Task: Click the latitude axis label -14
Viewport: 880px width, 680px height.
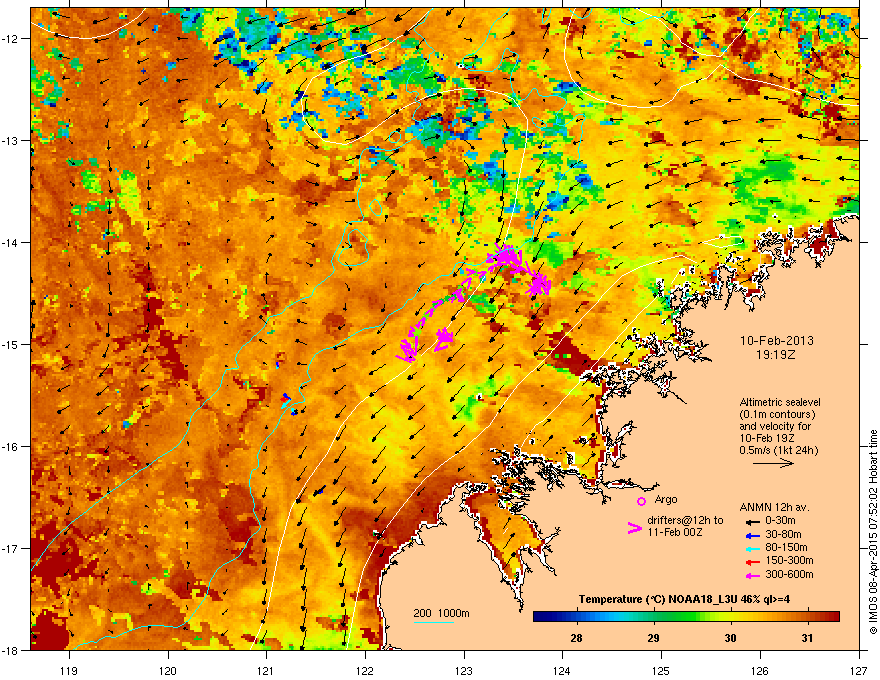Action: 10,243
